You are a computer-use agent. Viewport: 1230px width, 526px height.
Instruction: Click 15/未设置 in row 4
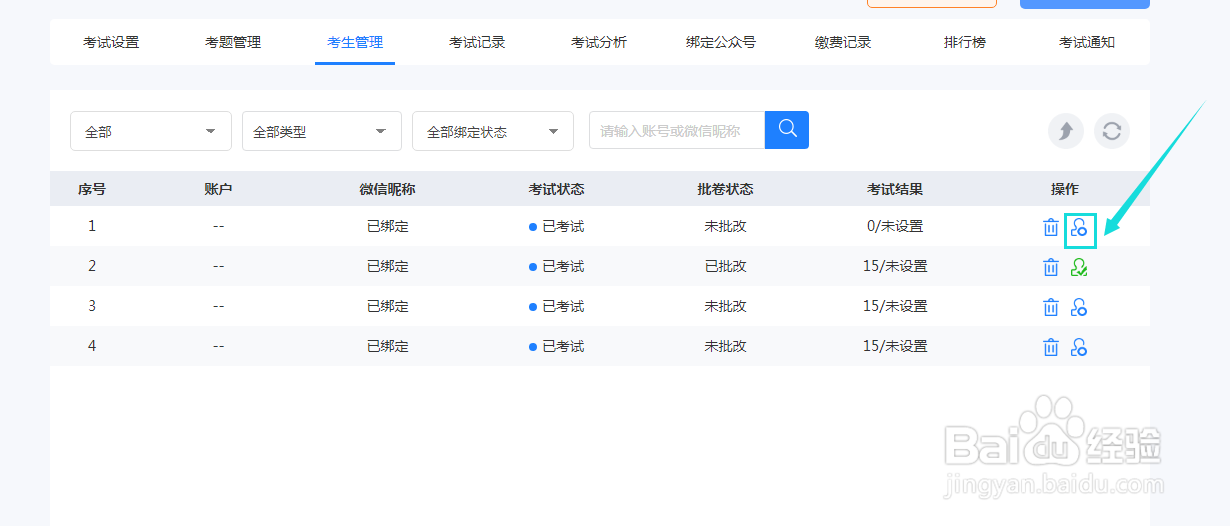(x=895, y=346)
